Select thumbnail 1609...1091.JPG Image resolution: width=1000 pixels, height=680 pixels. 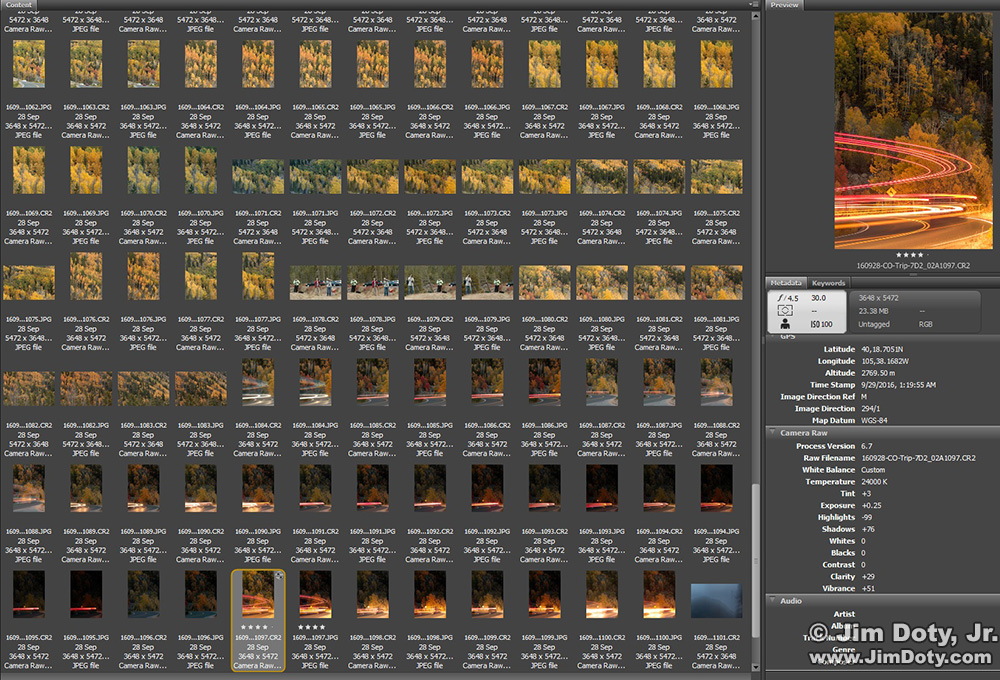(372, 489)
